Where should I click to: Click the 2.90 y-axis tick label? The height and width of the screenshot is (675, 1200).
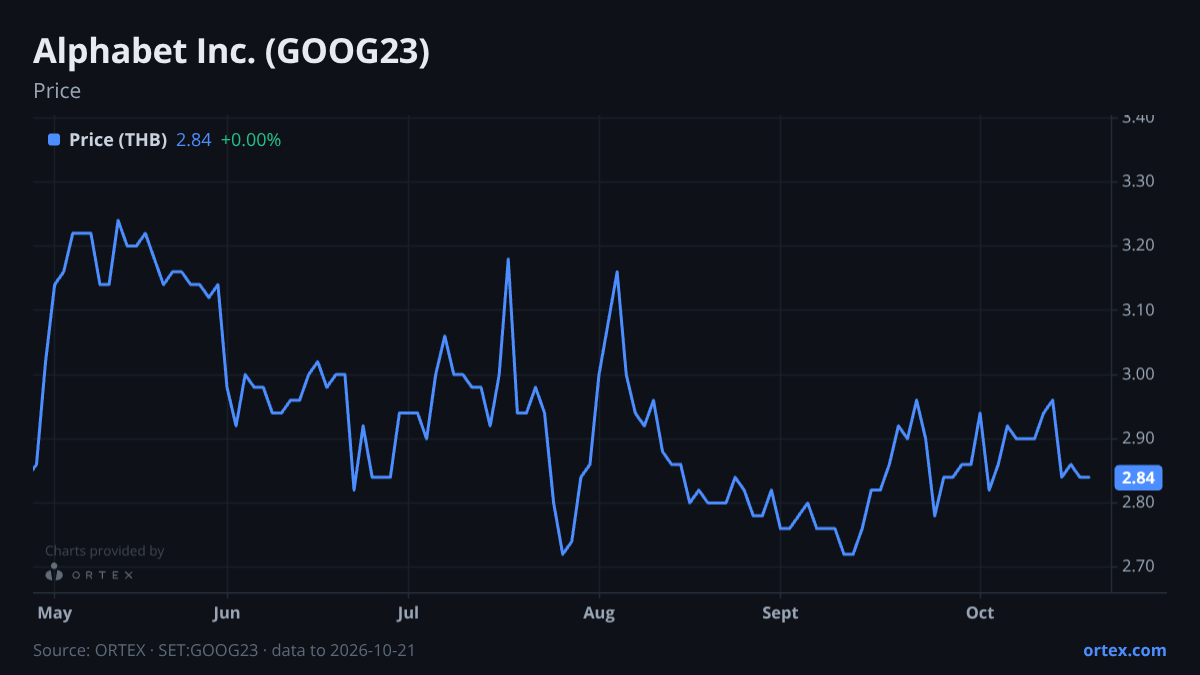click(1139, 438)
